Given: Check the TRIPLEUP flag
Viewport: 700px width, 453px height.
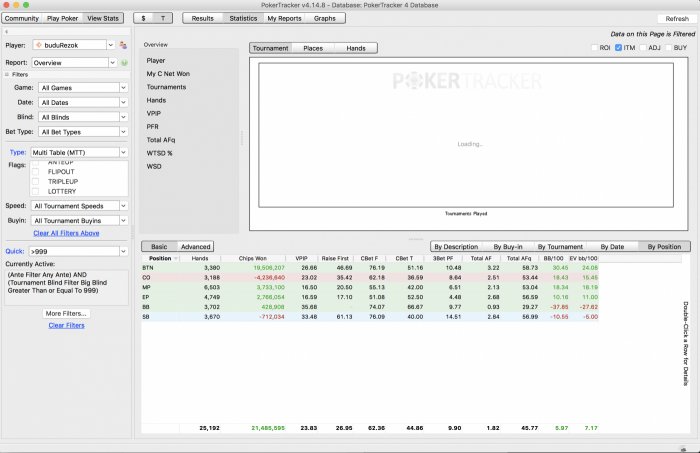Looking at the screenshot, I should [x=35, y=182].
